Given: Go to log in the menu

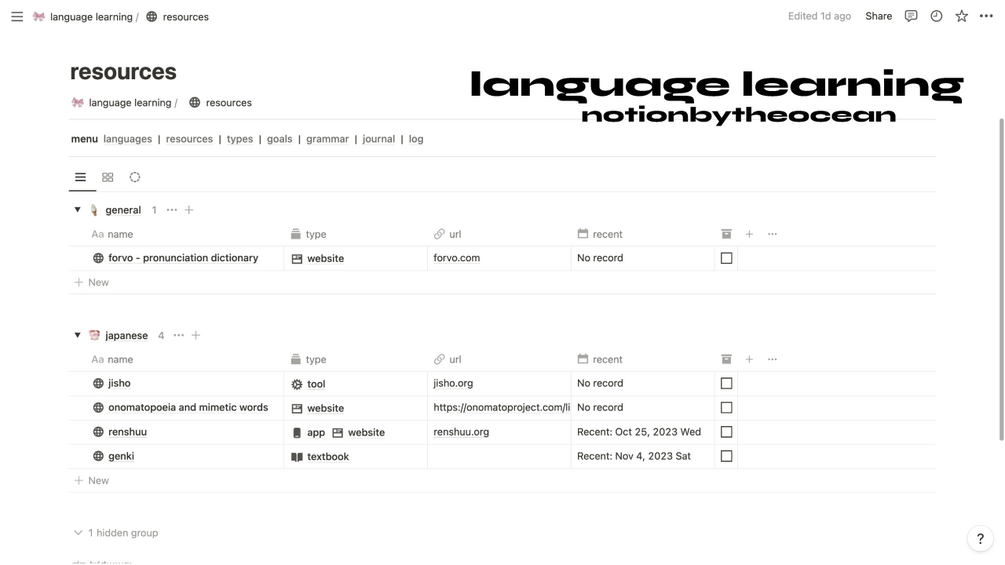Looking at the screenshot, I should [x=416, y=139].
